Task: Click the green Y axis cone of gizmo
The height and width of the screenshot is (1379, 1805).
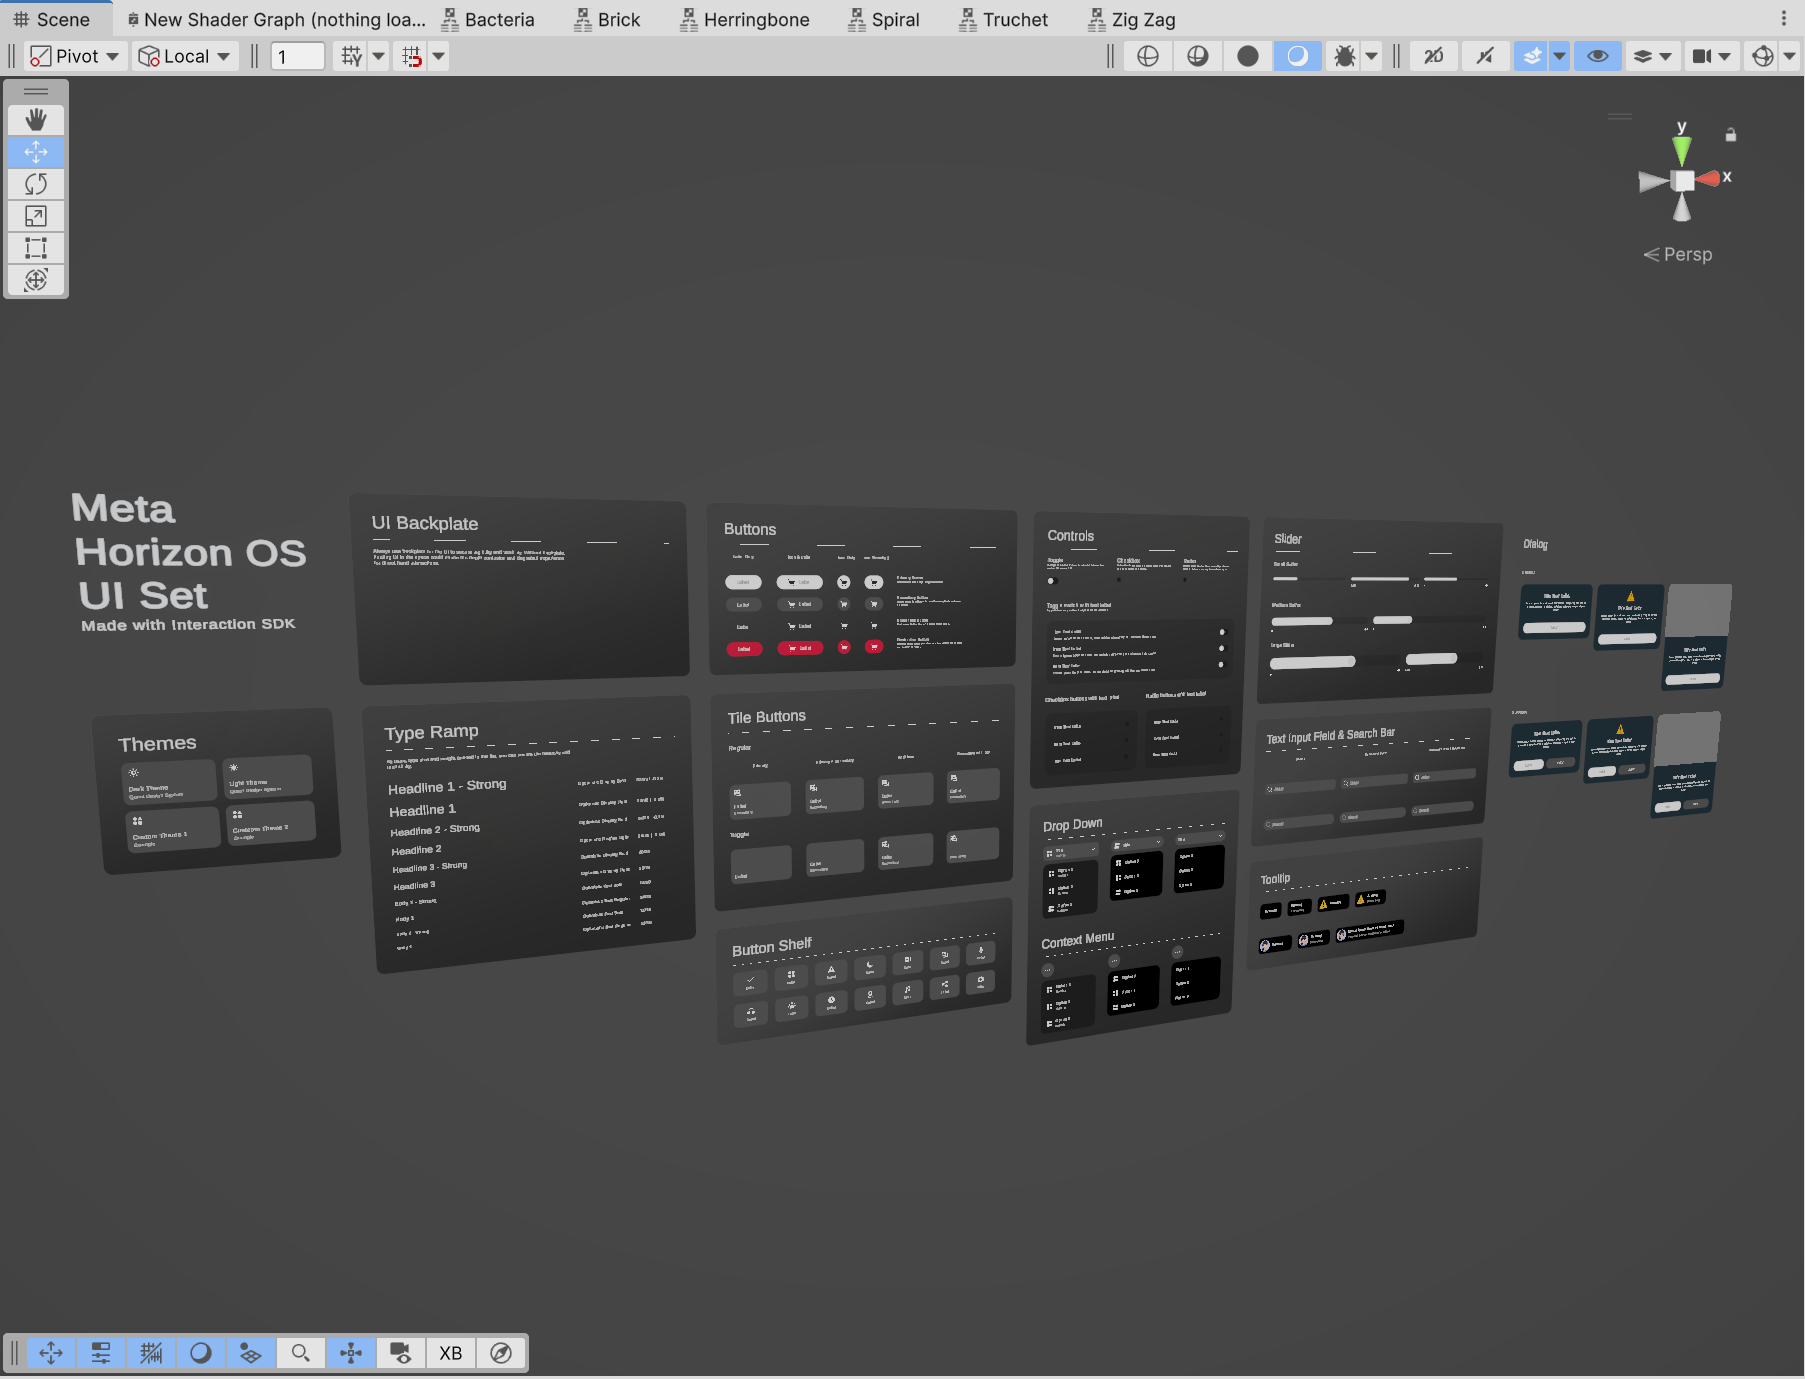Action: click(1682, 150)
